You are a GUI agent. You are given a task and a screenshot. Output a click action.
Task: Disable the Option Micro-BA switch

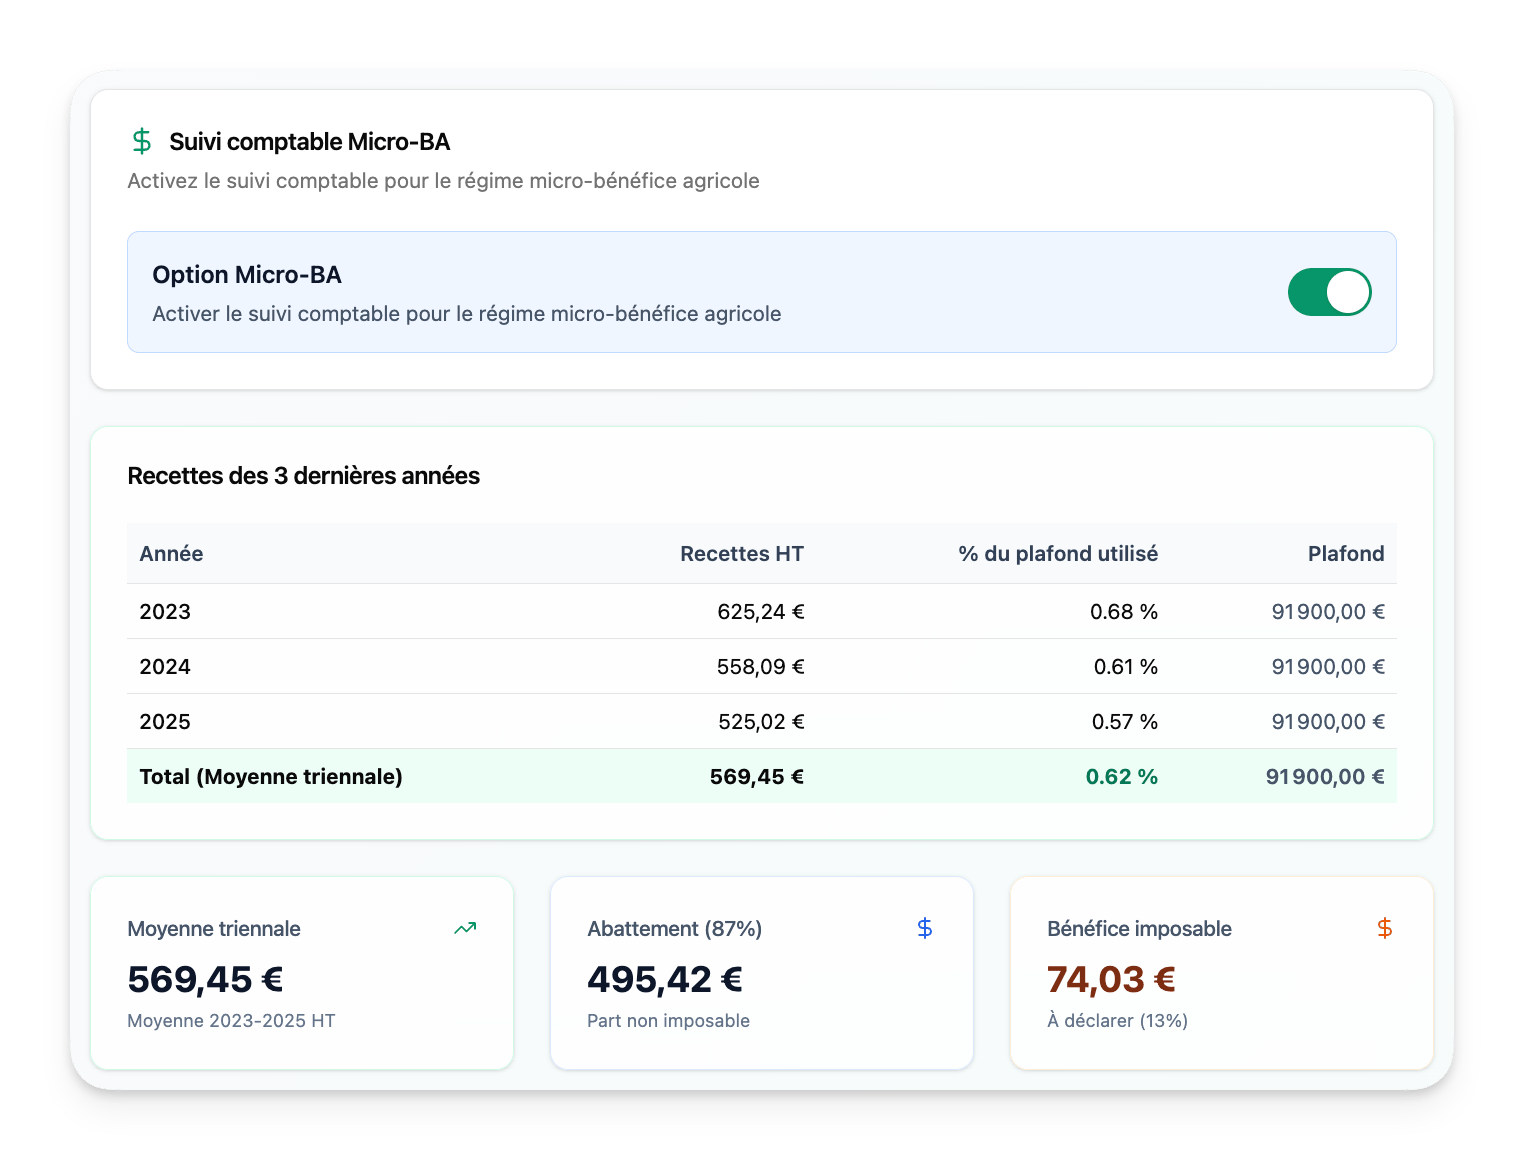click(x=1329, y=292)
